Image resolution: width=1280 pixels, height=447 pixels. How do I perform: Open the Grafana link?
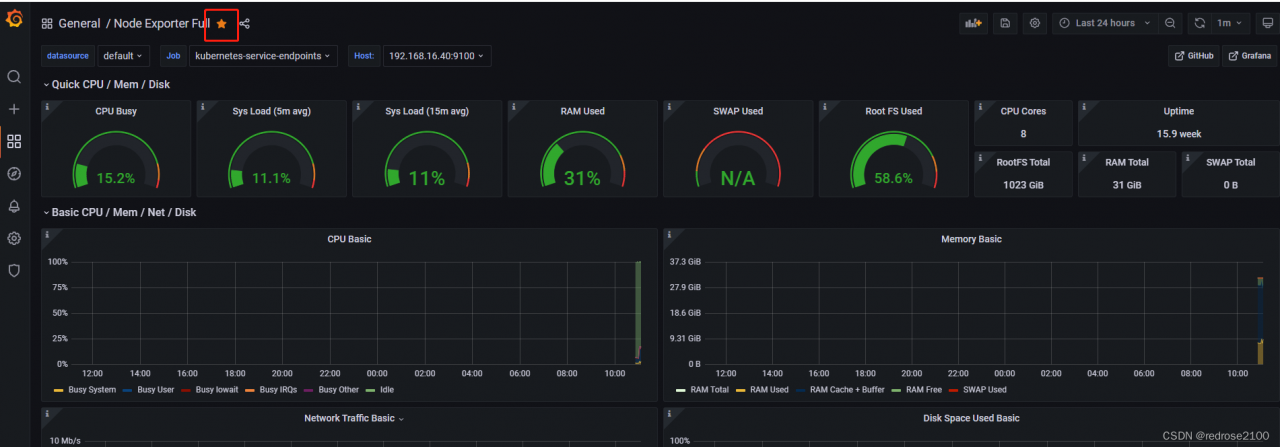click(1249, 56)
